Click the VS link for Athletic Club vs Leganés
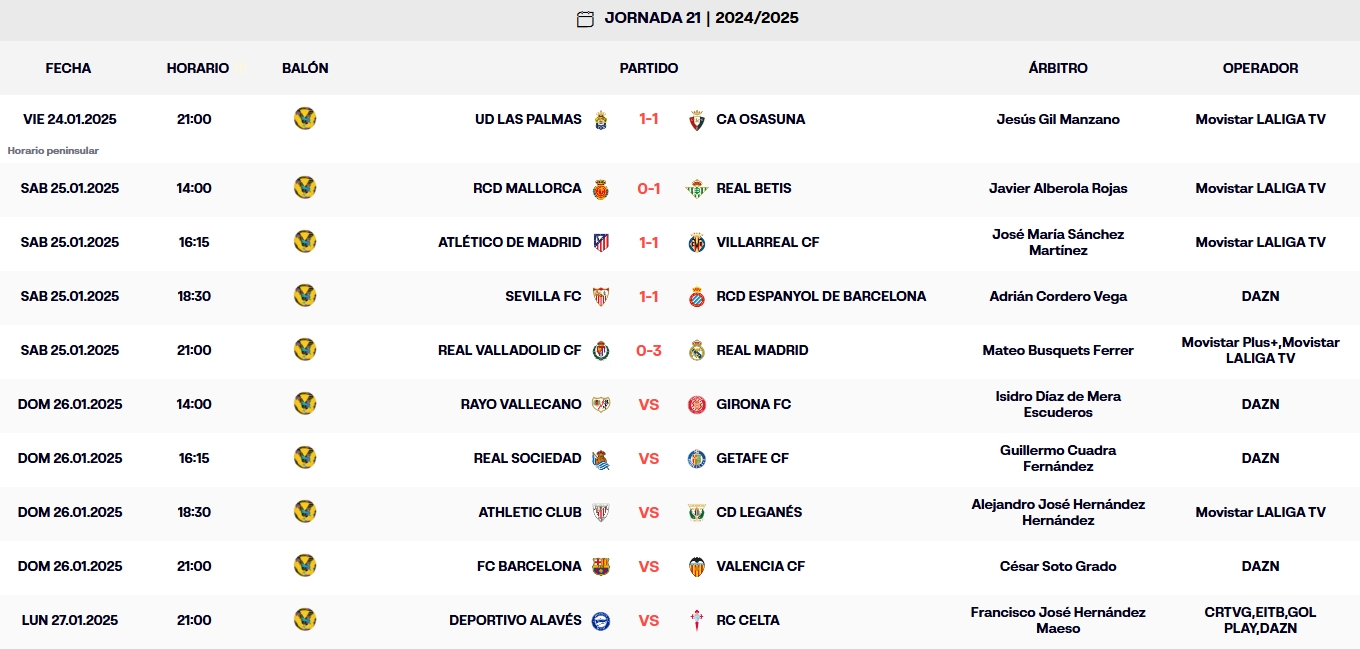This screenshot has height=649, width=1360. pos(649,512)
